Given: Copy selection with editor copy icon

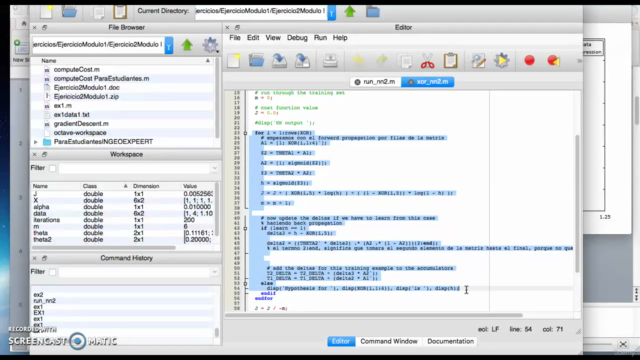Looking at the screenshot, I should click(405, 61).
